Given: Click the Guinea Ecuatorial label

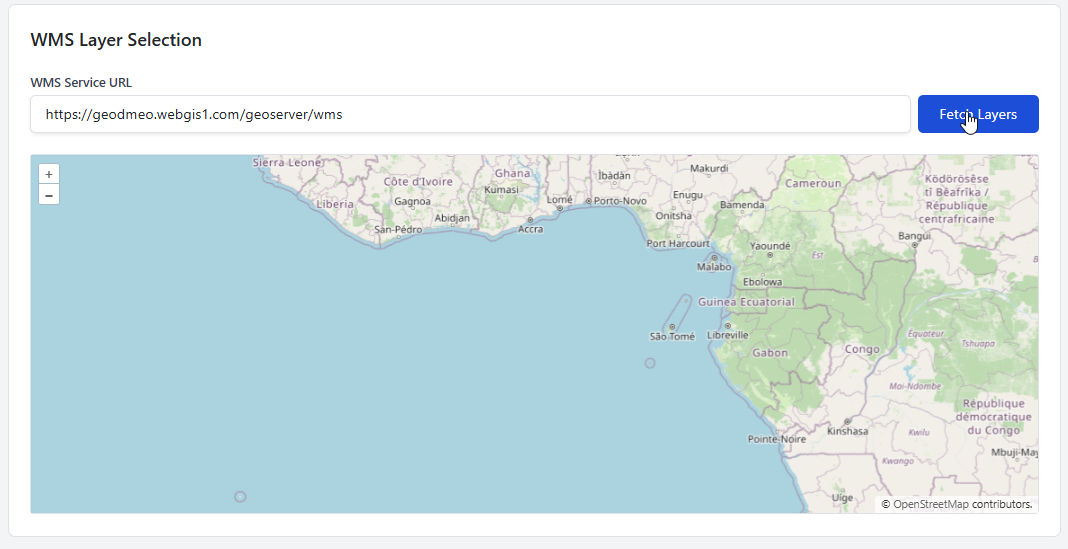Looking at the screenshot, I should coord(746,301).
